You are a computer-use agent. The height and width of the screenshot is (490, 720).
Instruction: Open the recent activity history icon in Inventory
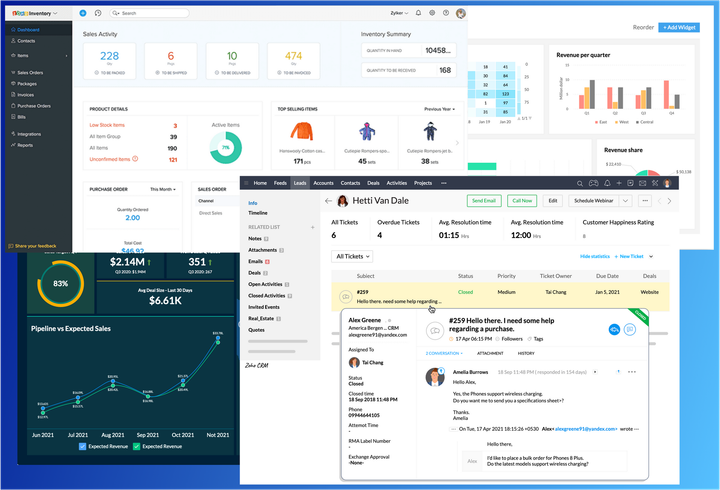[x=98, y=13]
